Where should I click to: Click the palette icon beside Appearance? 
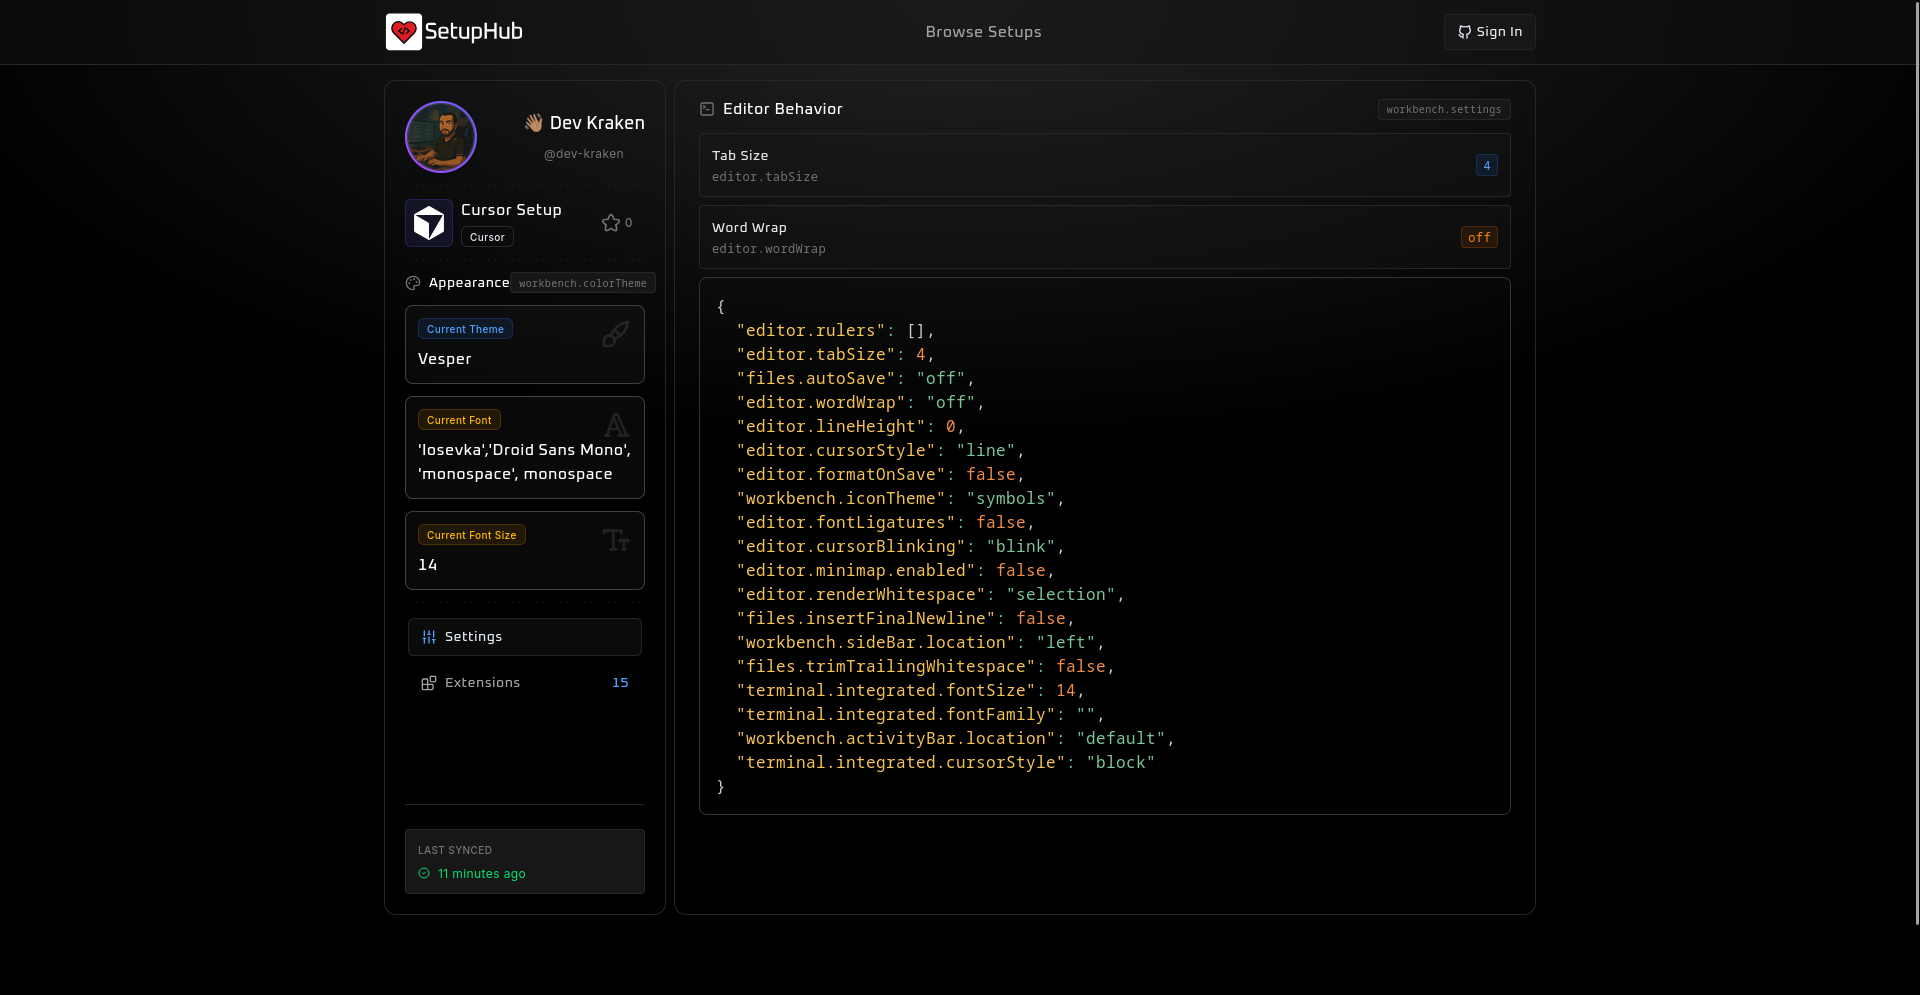(412, 283)
